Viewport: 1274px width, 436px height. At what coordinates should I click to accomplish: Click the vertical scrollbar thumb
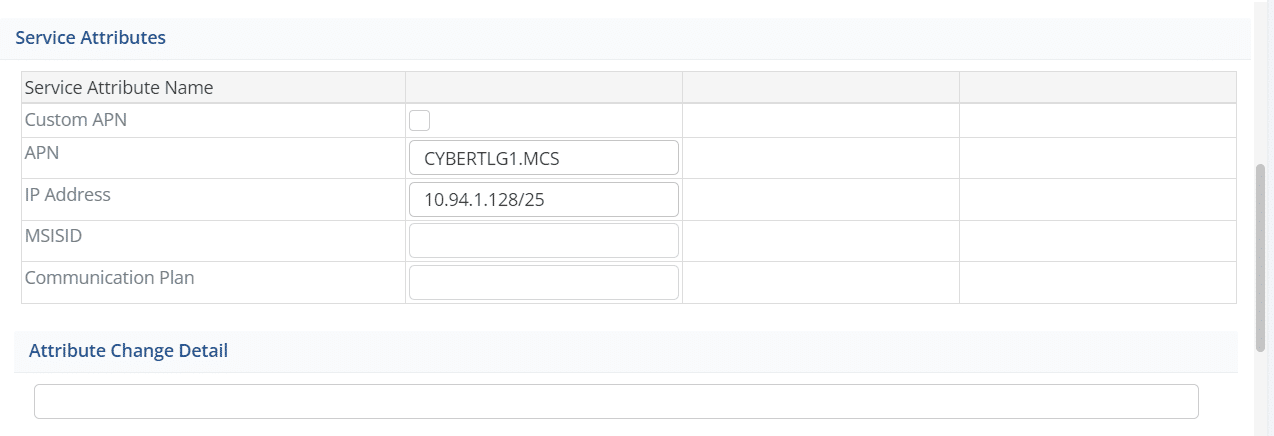[x=1260, y=257]
